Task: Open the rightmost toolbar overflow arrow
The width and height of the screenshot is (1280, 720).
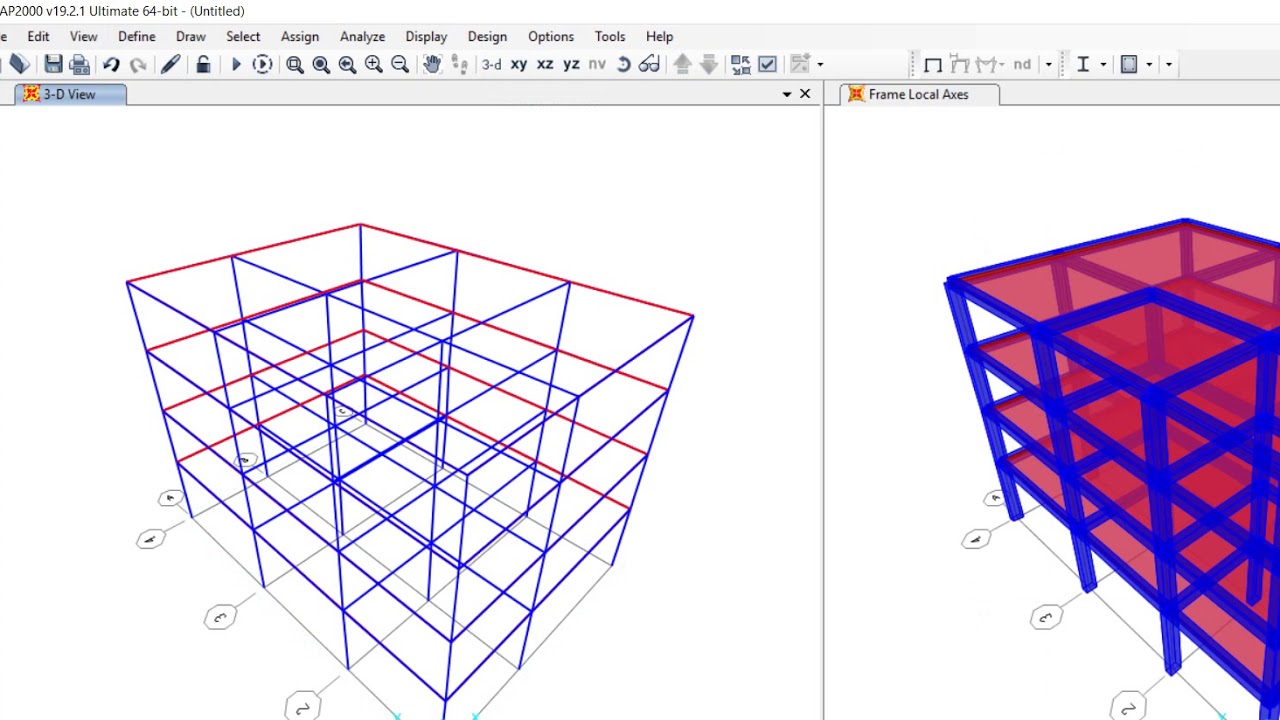Action: tap(1168, 64)
